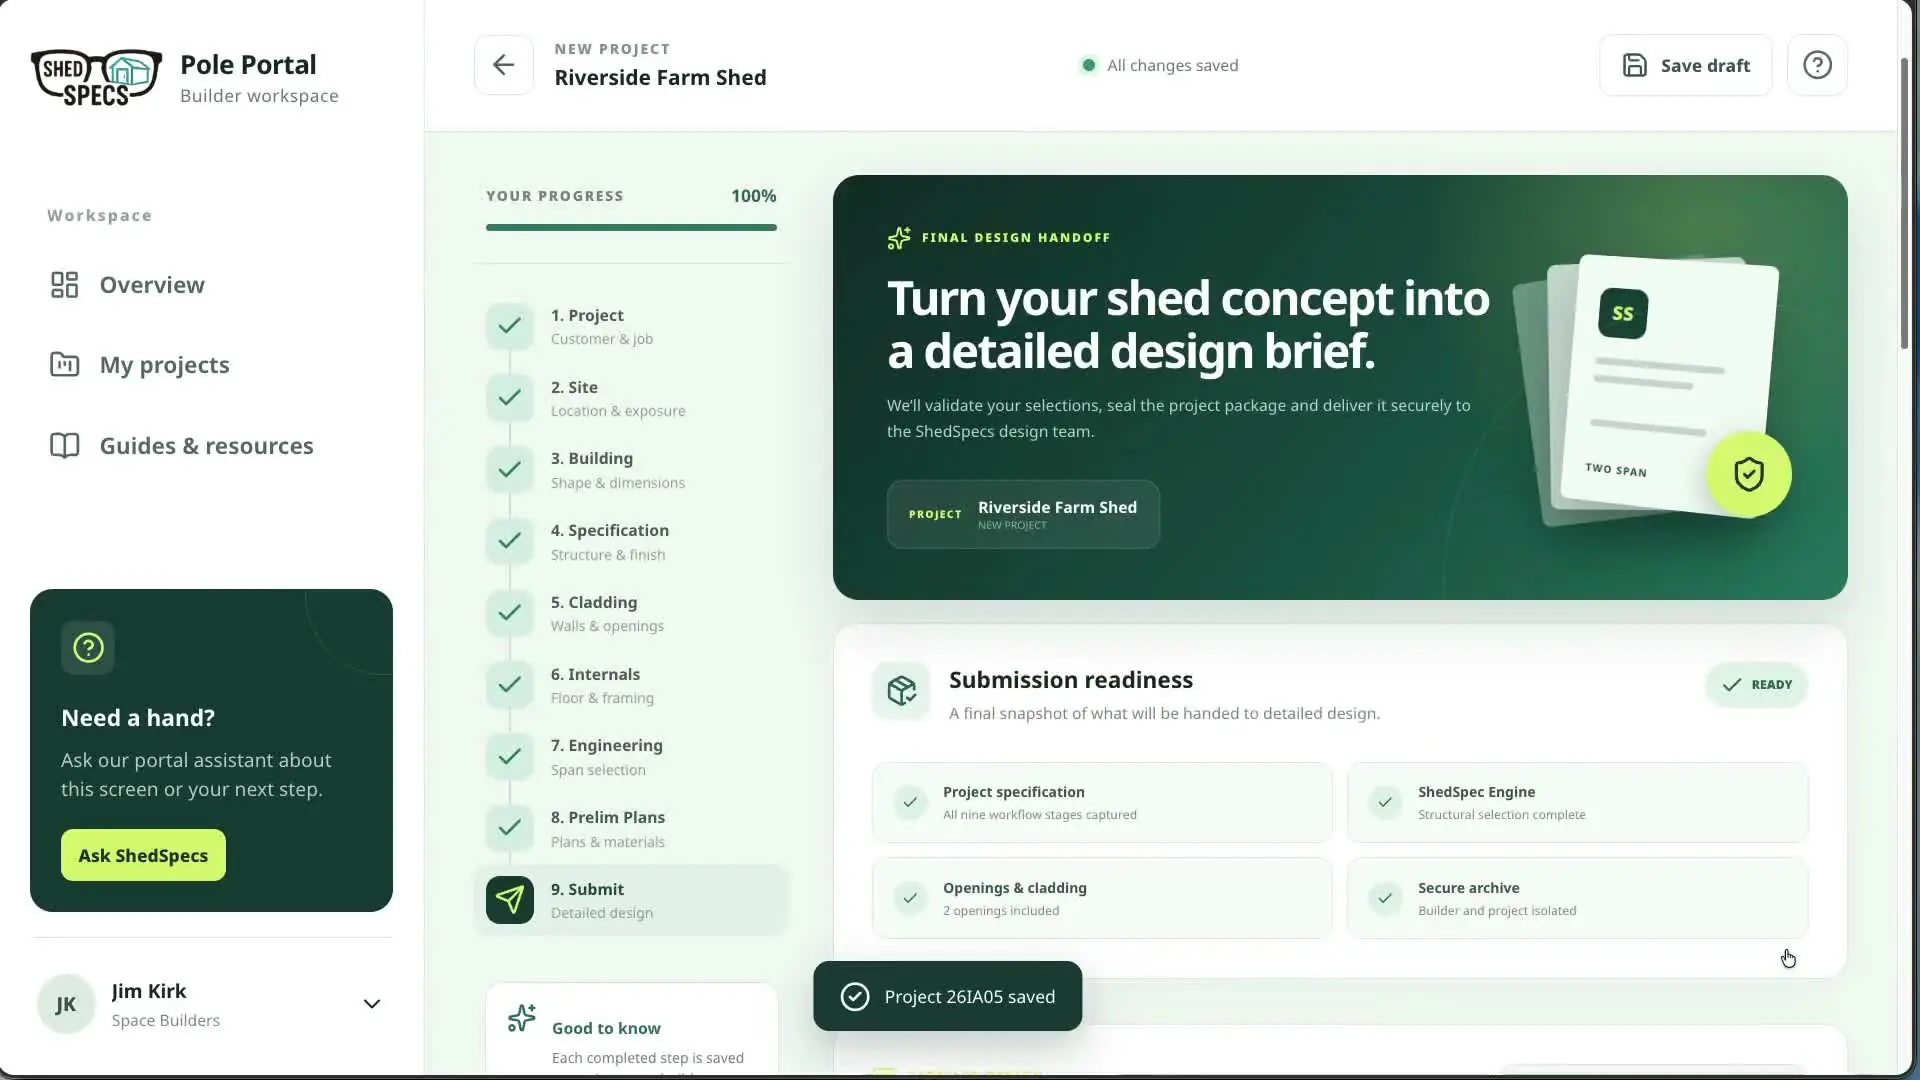Click the Ask ShedSpecs button
This screenshot has width=1920, height=1080.
(143, 855)
